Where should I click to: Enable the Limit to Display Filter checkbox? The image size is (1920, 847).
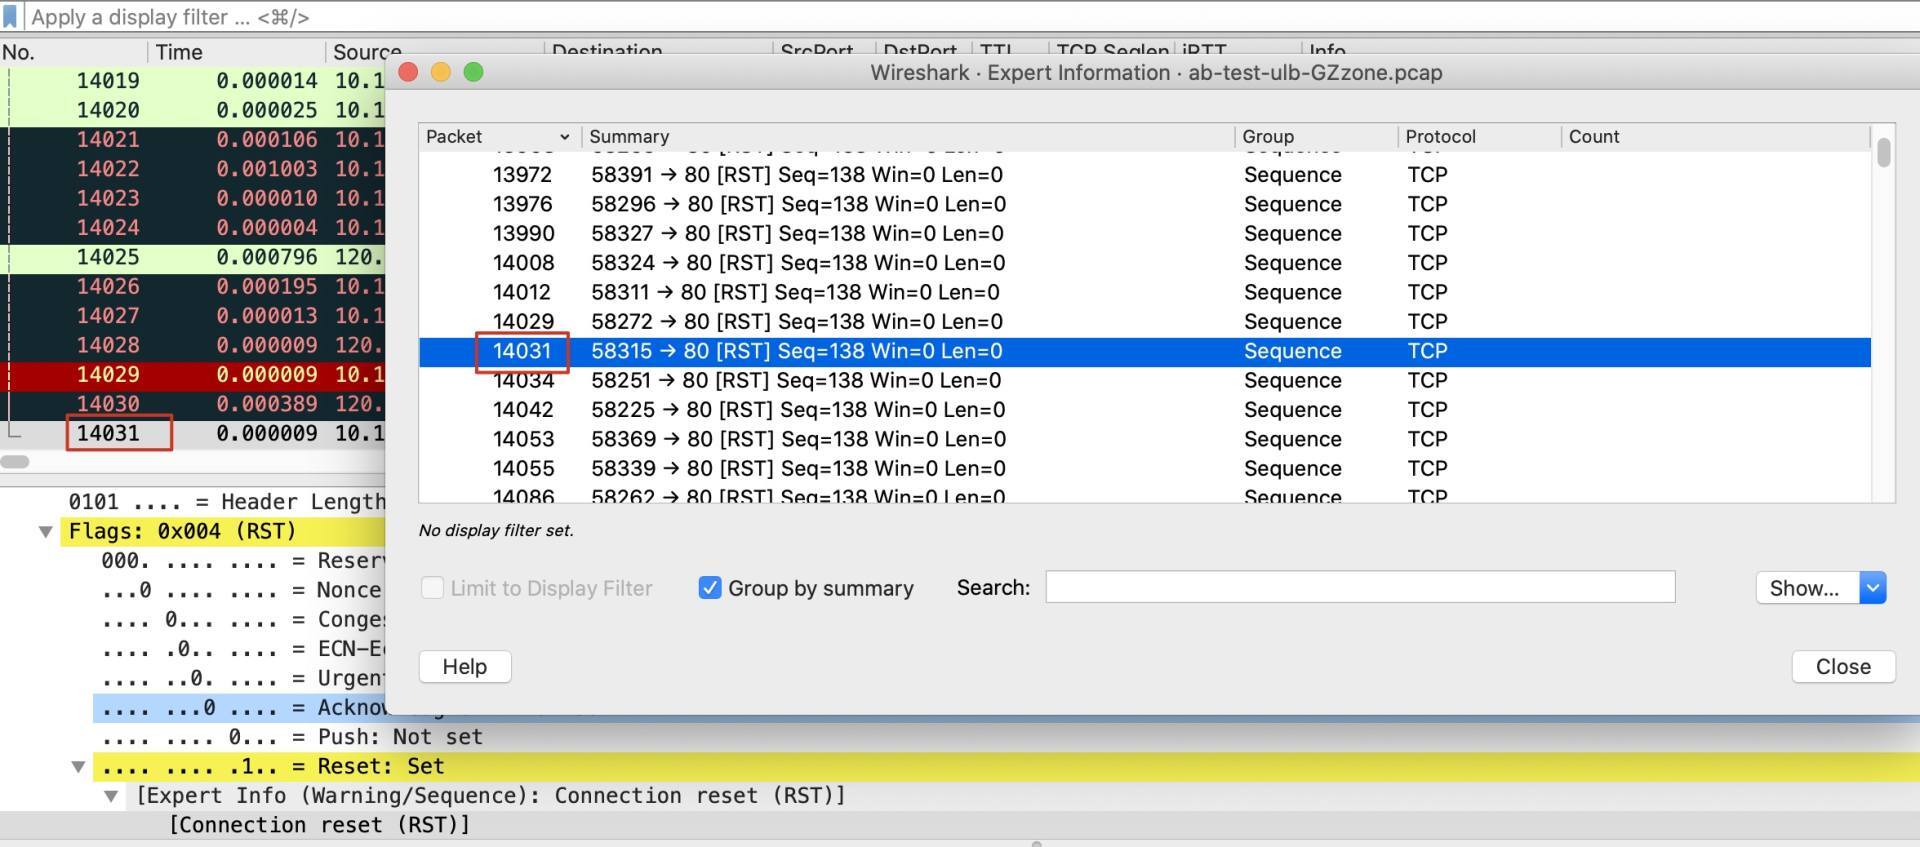tap(432, 588)
